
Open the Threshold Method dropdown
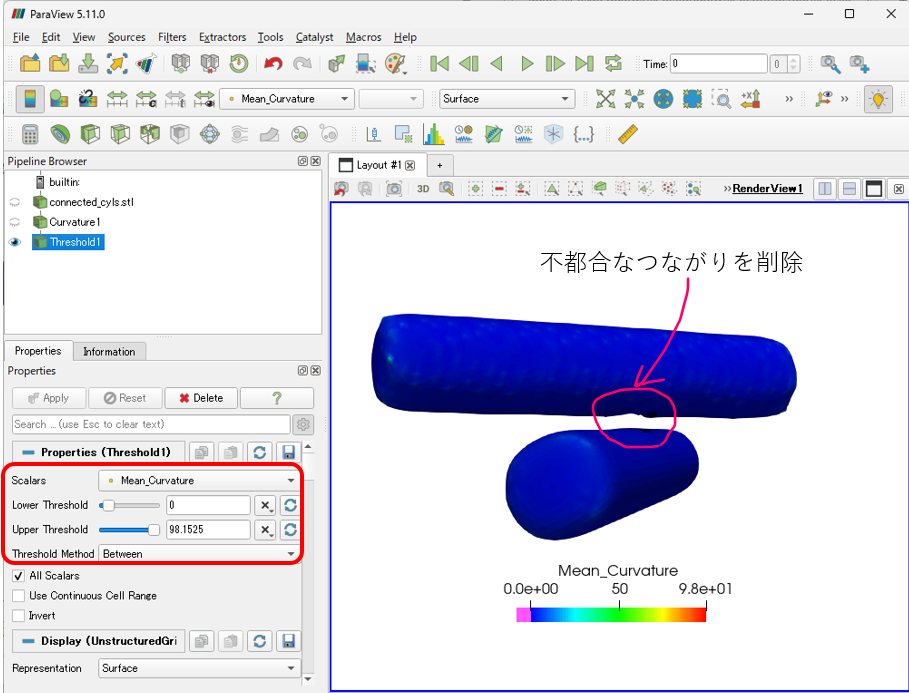point(198,554)
